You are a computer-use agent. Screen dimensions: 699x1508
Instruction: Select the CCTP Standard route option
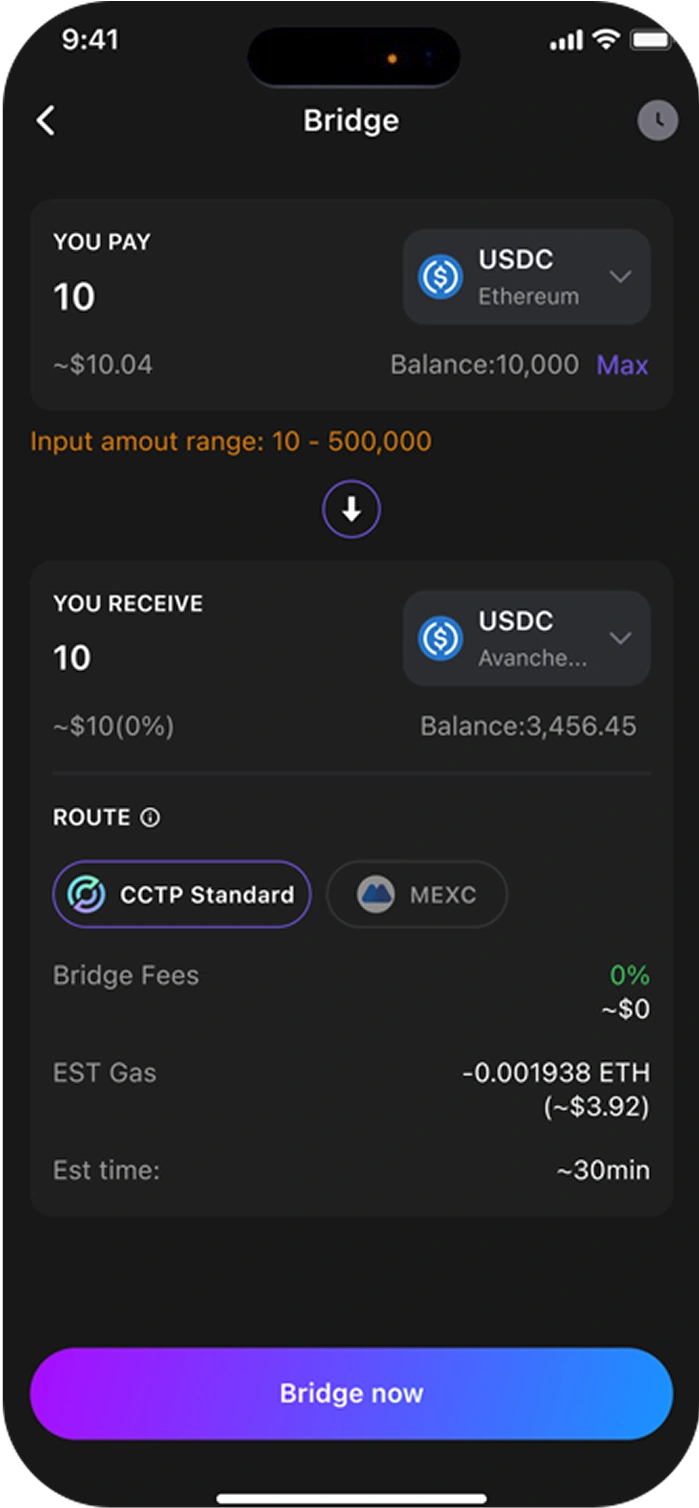point(182,894)
